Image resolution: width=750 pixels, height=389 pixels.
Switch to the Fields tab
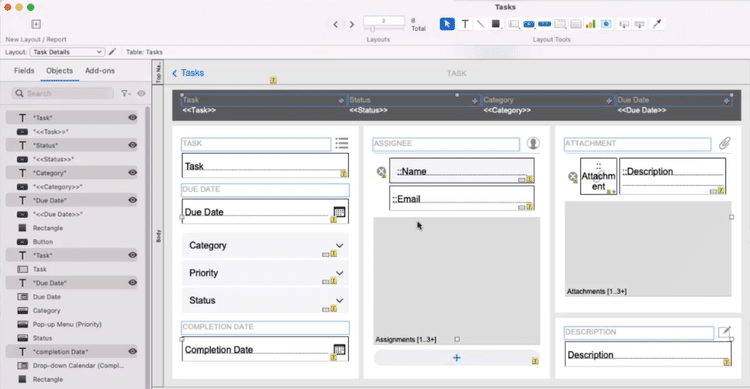click(24, 71)
